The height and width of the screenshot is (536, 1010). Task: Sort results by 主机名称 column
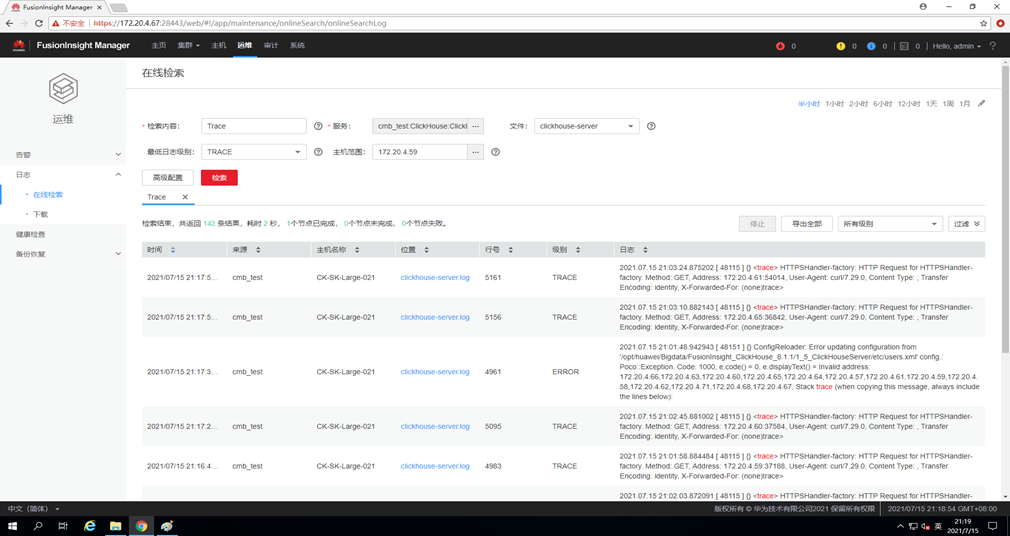[x=357, y=250]
